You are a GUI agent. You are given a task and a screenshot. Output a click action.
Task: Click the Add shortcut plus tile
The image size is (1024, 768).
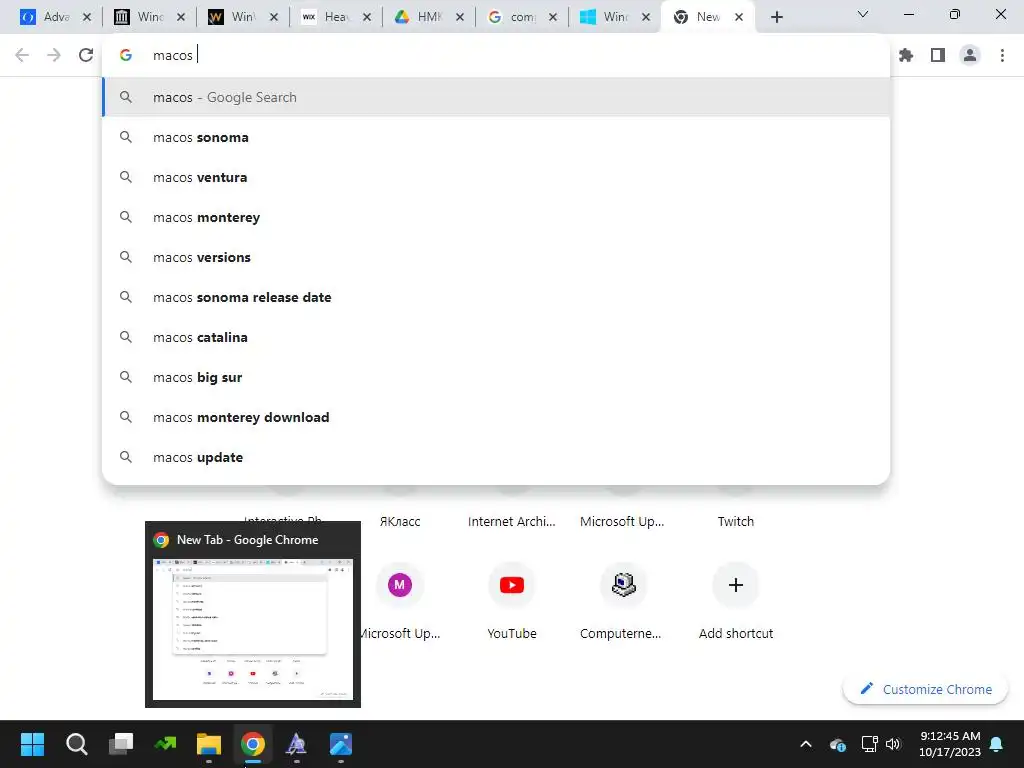735,585
